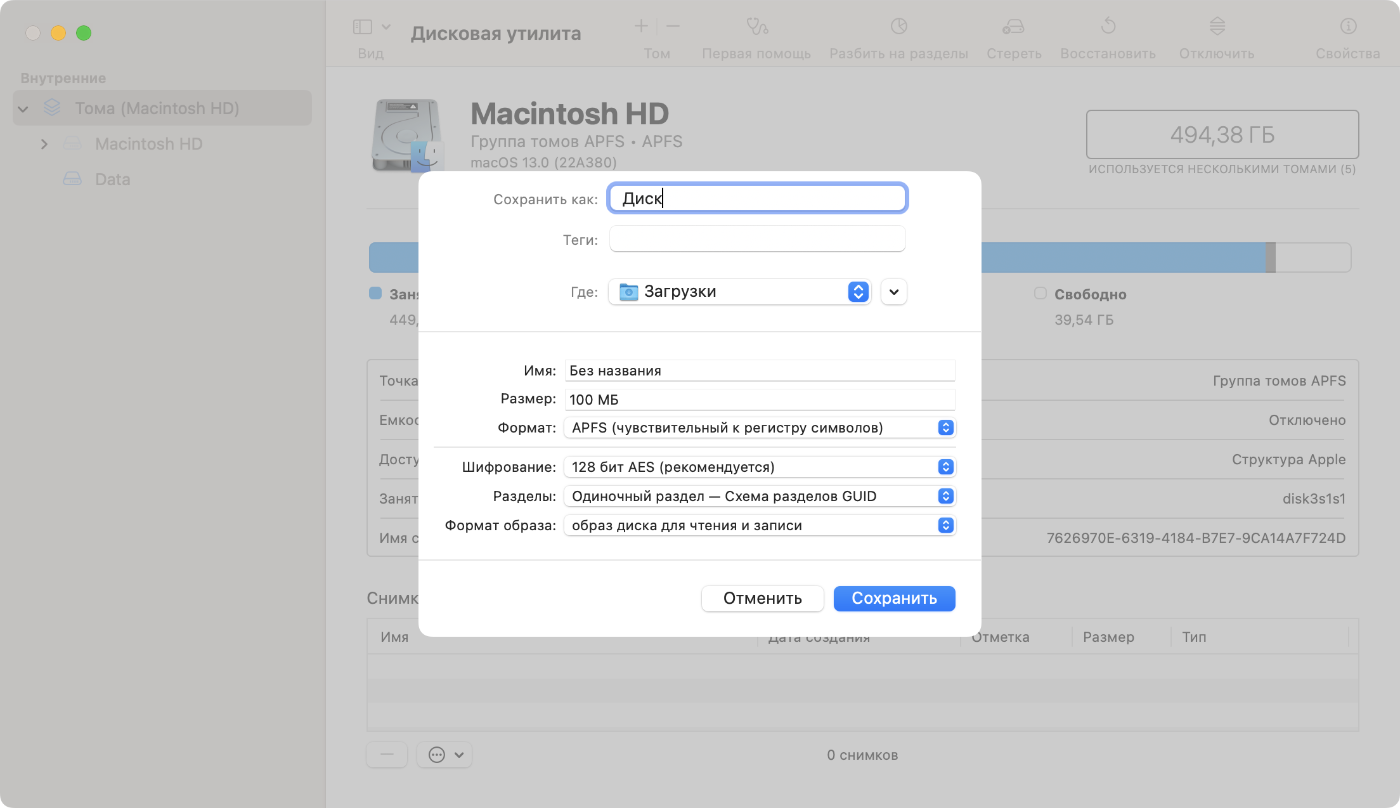Open the Разделы partition scheme dropdown
Viewport: 1400px width, 808px height.
759,496
